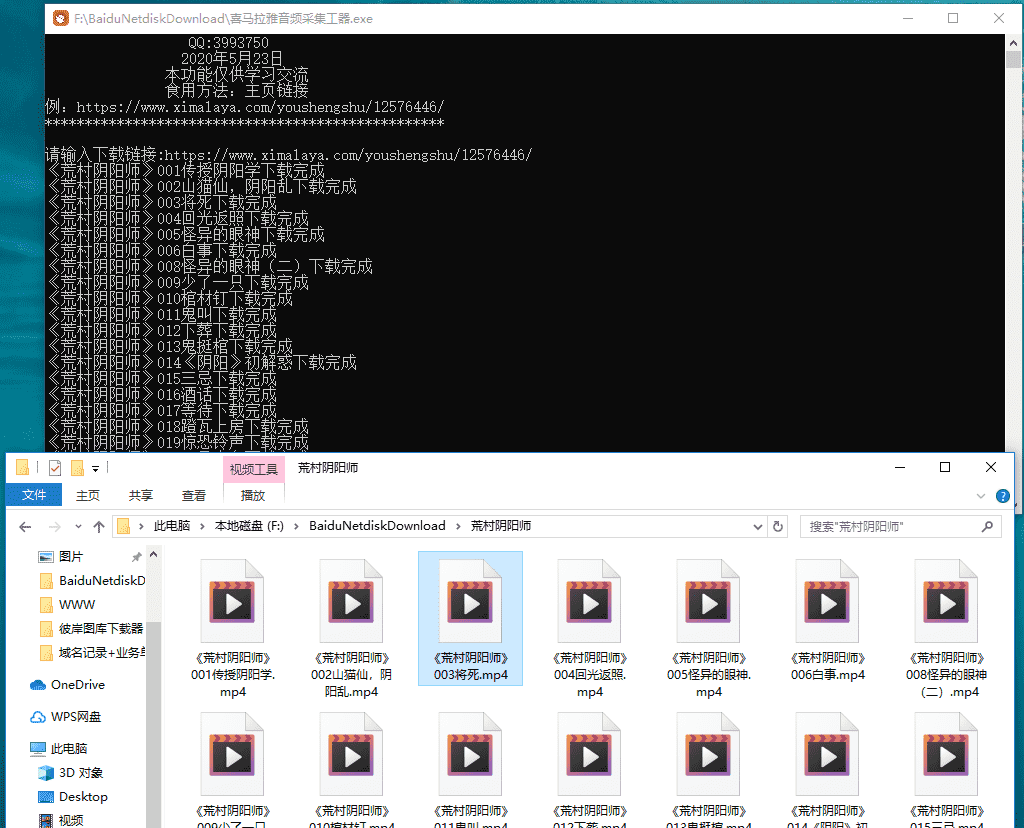Go up one folder level arrow

pos(99,526)
